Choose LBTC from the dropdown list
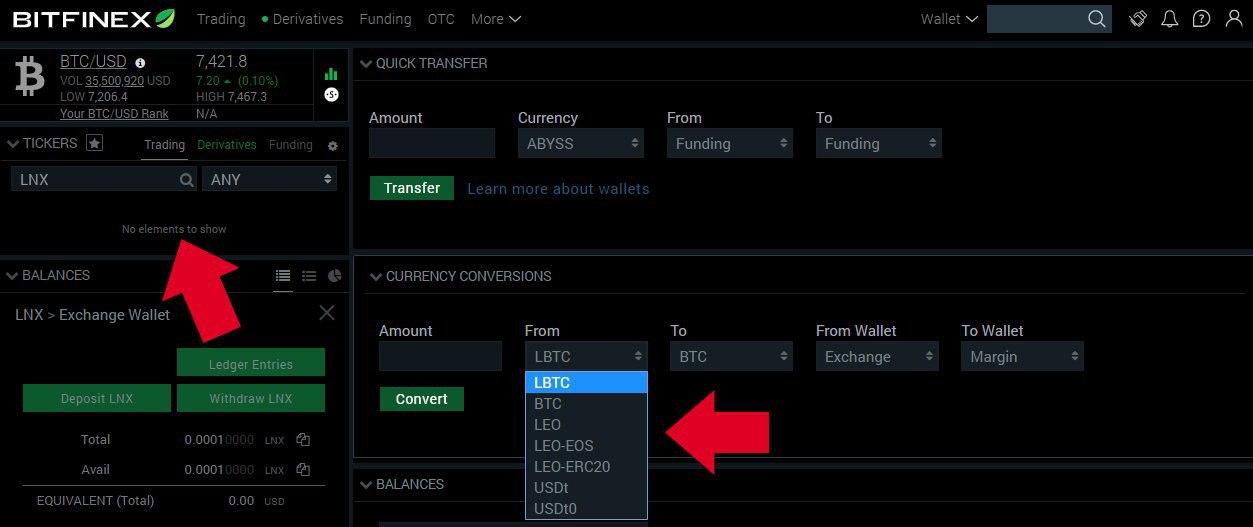This screenshot has width=1253, height=527. [586, 383]
